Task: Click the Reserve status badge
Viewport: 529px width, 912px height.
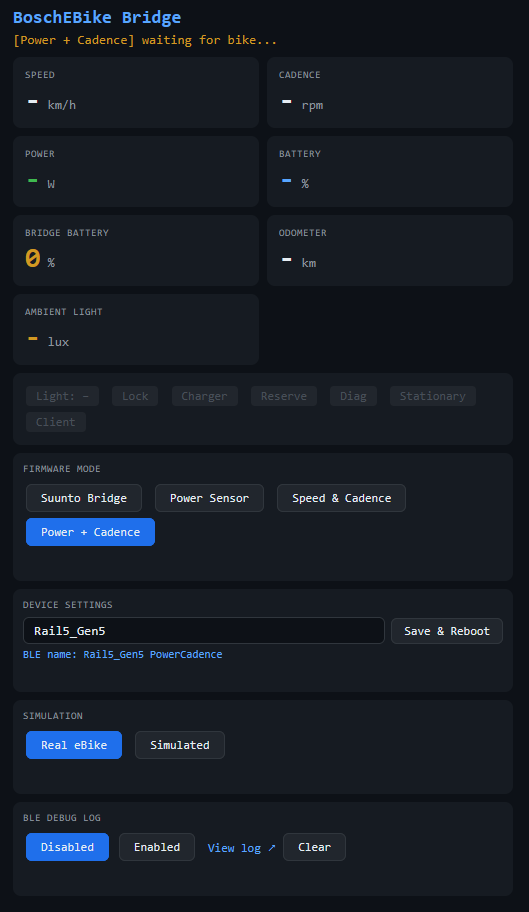Action: 284,396
